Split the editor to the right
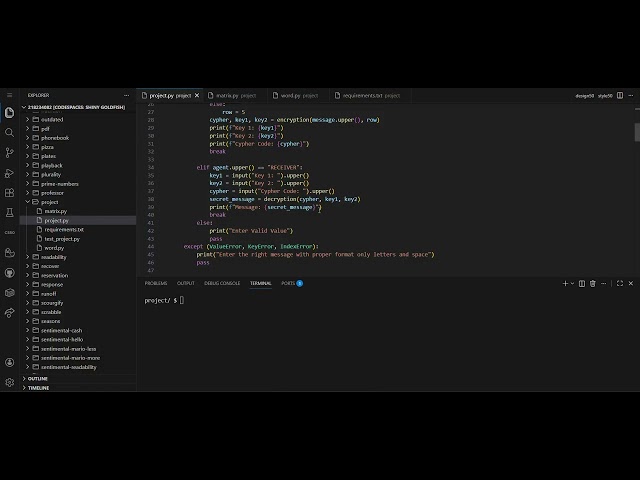 pyautogui.click(x=620, y=96)
